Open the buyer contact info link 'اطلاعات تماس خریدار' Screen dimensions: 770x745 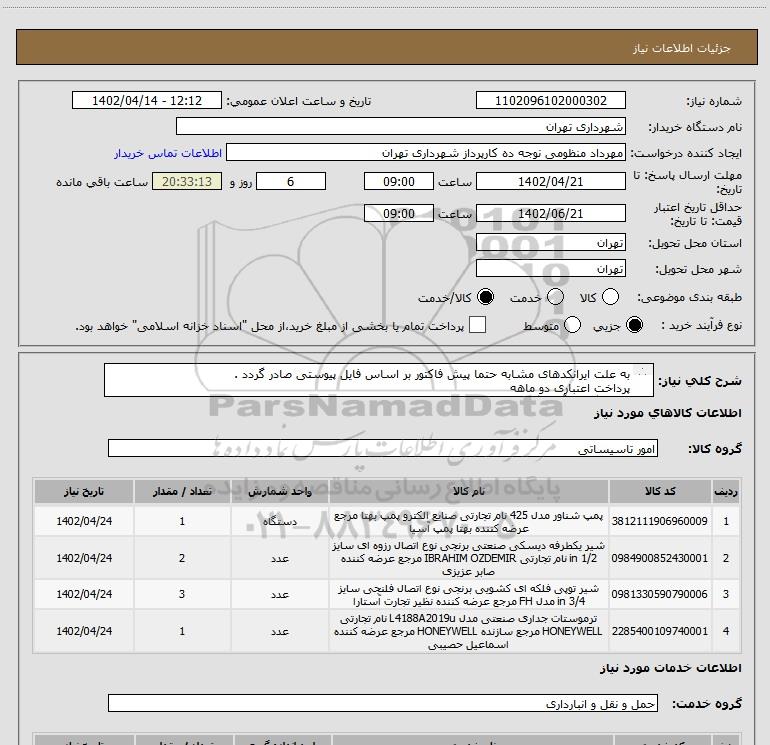168,153
